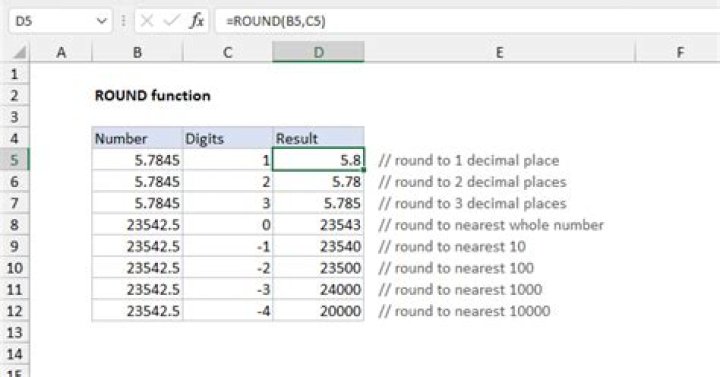Screen dimensions: 720x377
Task: Select row 13 header
Action: 15,332
